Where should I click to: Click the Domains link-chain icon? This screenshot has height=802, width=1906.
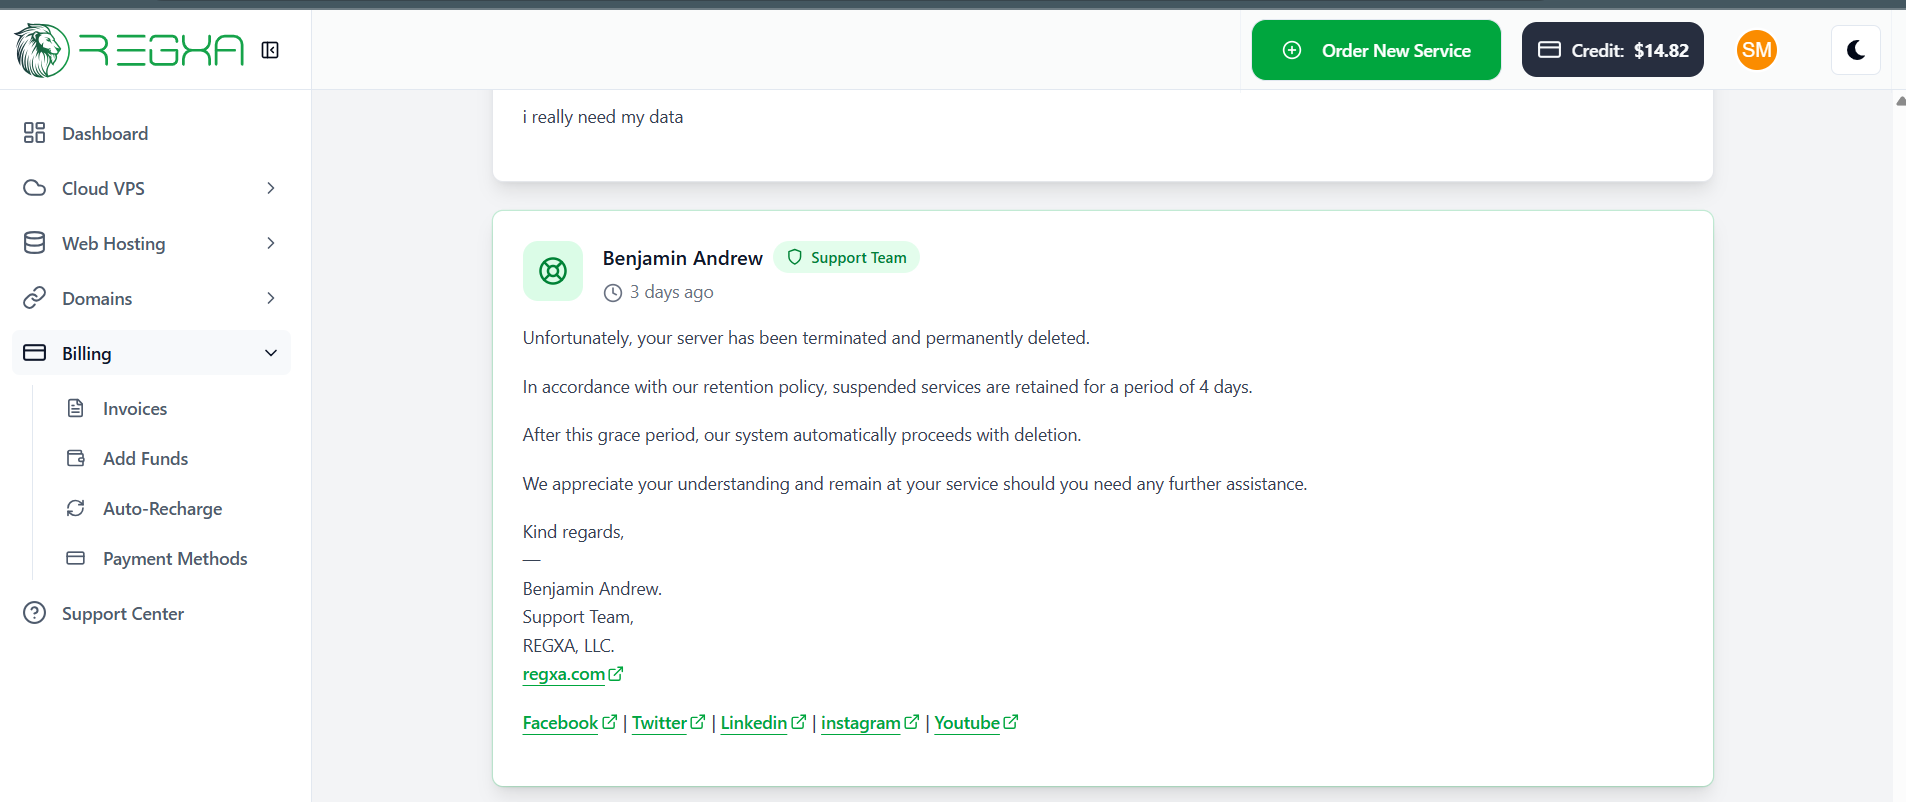point(35,298)
